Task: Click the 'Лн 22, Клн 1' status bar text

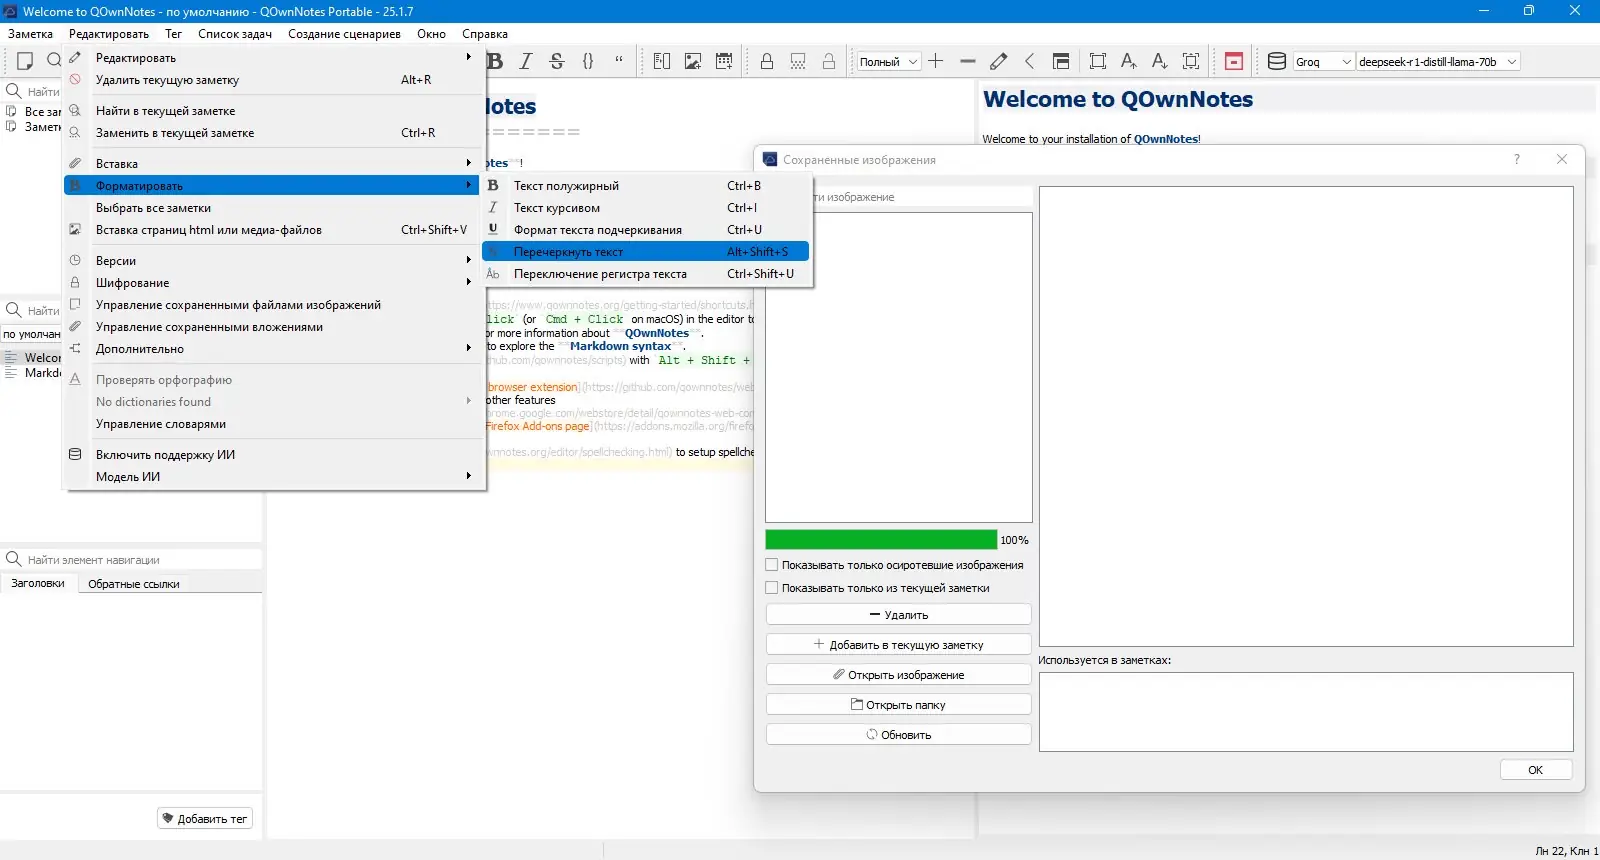Action: pyautogui.click(x=1566, y=851)
